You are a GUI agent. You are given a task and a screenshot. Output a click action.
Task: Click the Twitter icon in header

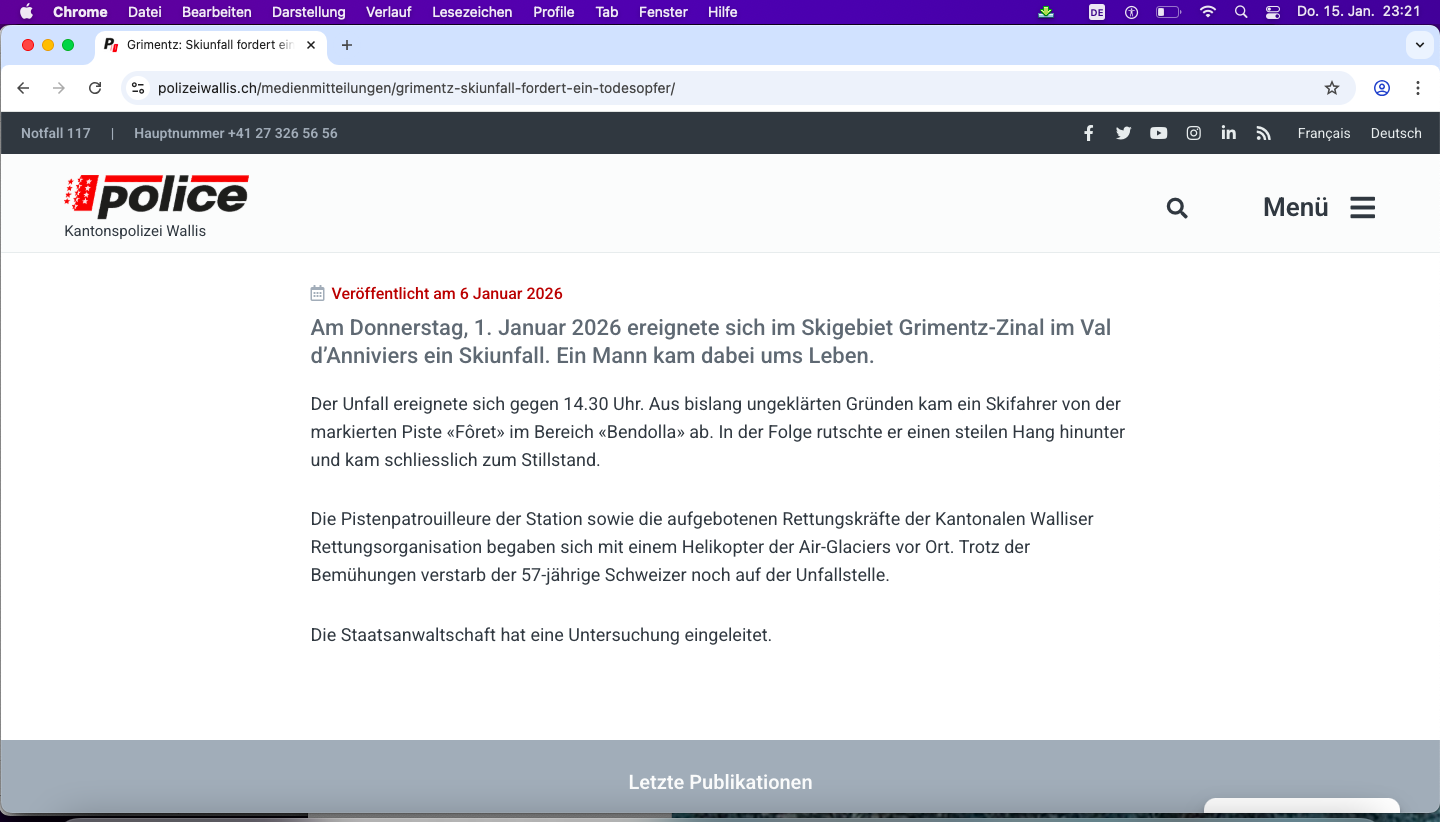(x=1123, y=133)
